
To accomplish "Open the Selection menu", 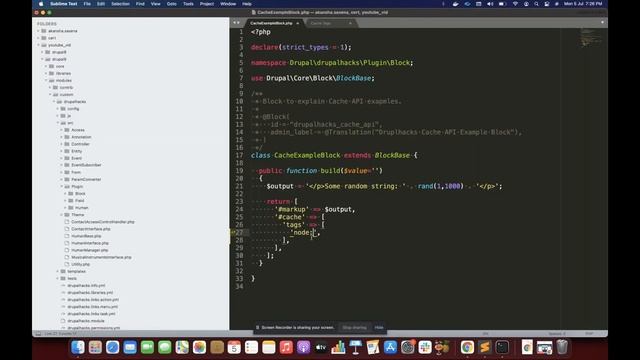I will coord(120,4).
